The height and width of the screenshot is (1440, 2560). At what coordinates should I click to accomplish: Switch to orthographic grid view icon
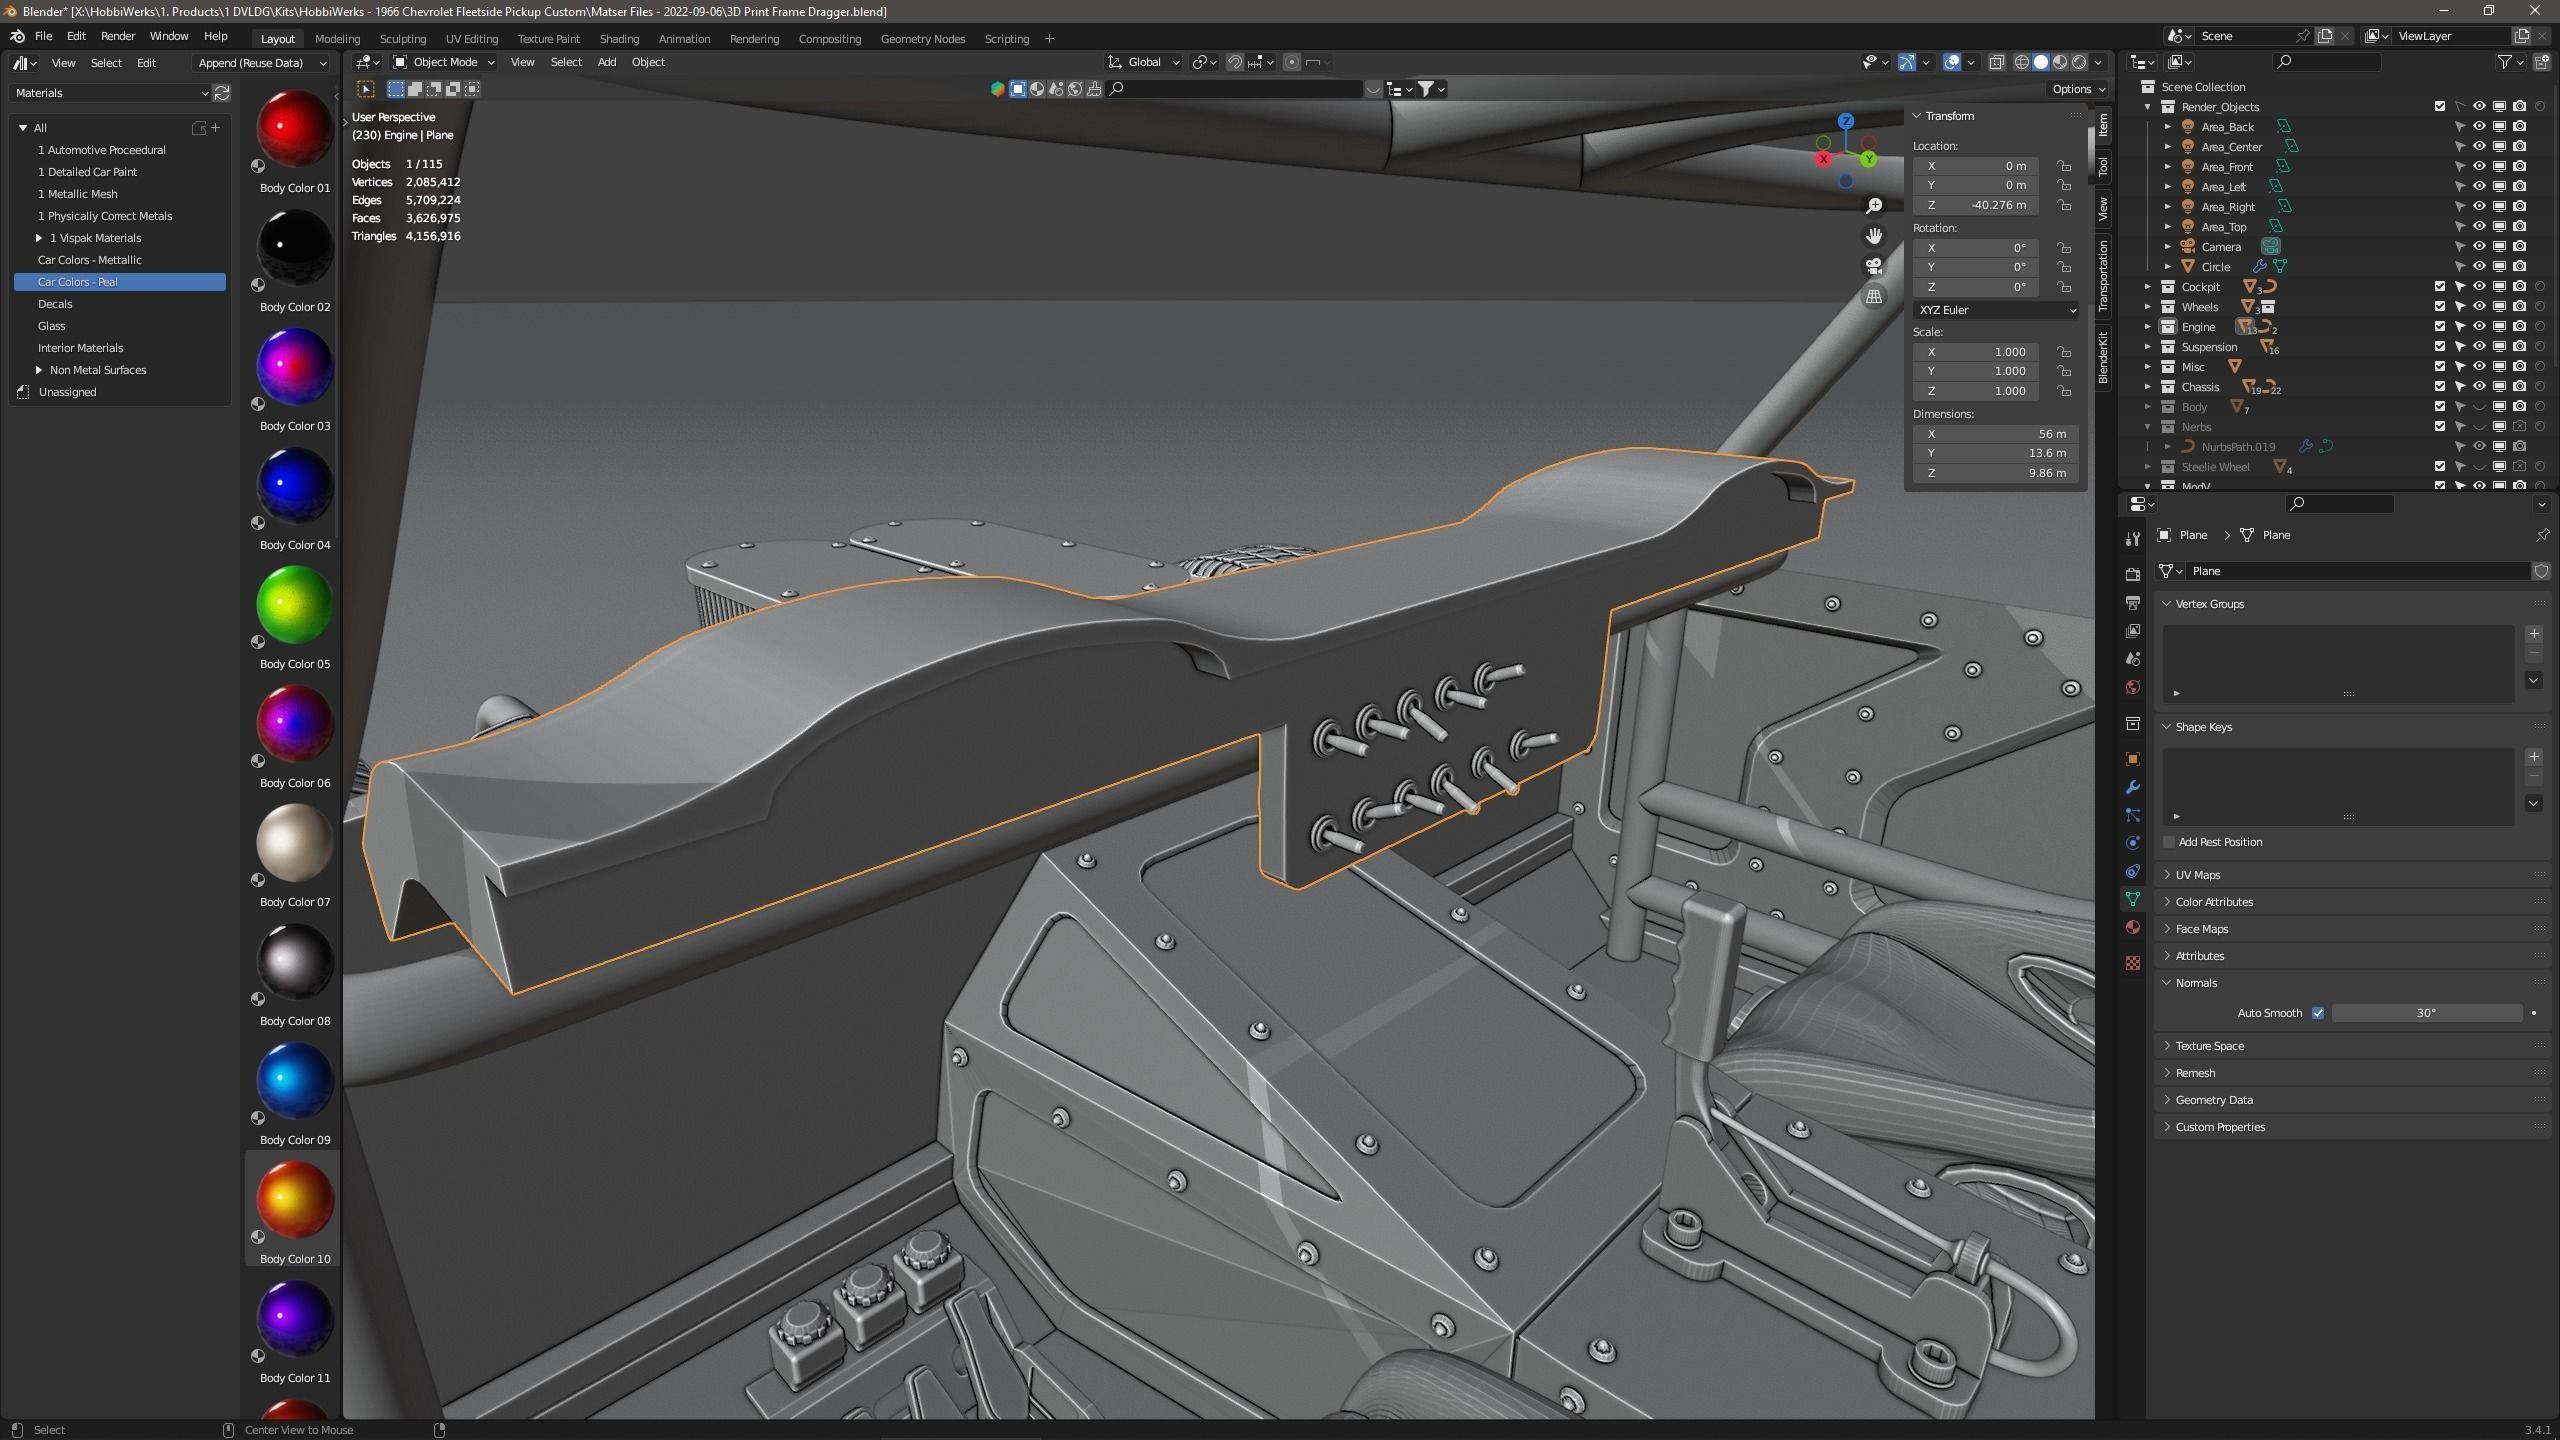coord(1874,297)
